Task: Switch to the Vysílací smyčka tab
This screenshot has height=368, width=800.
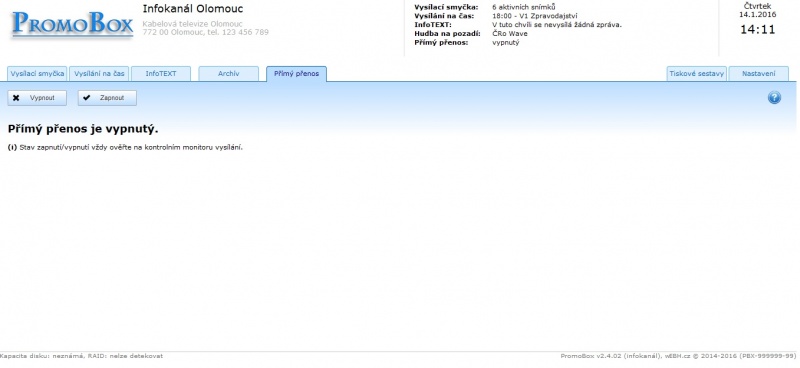Action: [37, 73]
